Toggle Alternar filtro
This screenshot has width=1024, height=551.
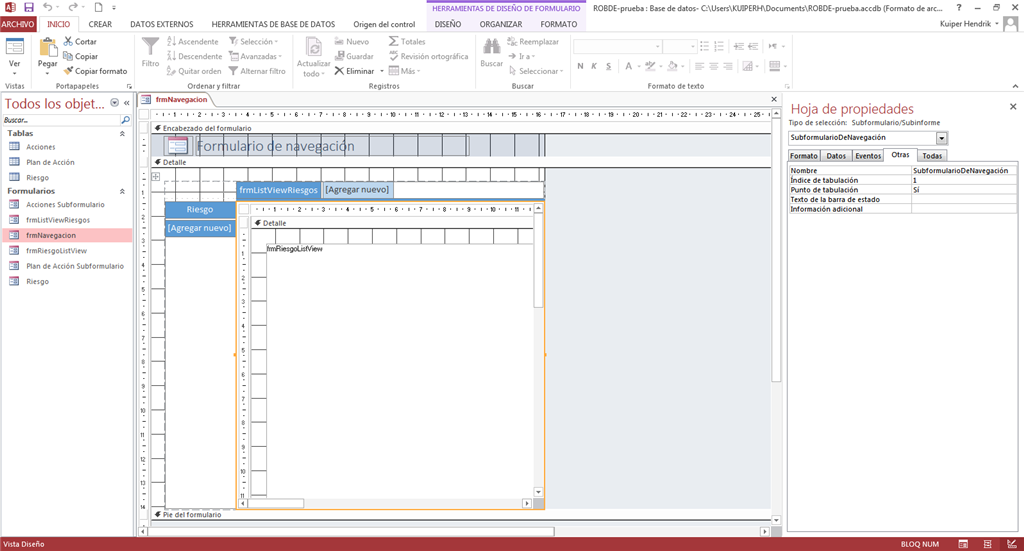257,71
